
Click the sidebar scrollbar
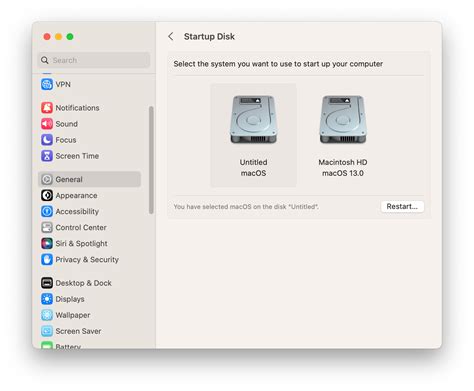151,160
